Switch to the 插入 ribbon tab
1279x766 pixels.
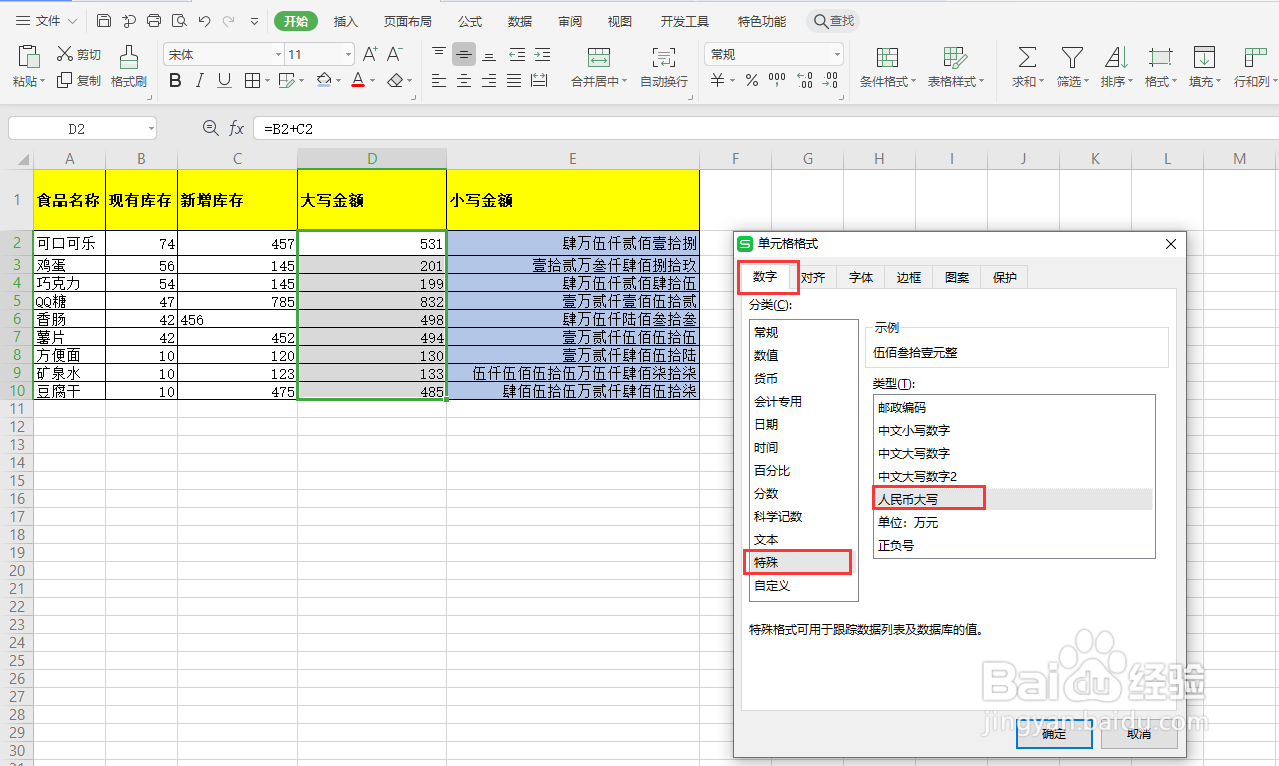[345, 20]
